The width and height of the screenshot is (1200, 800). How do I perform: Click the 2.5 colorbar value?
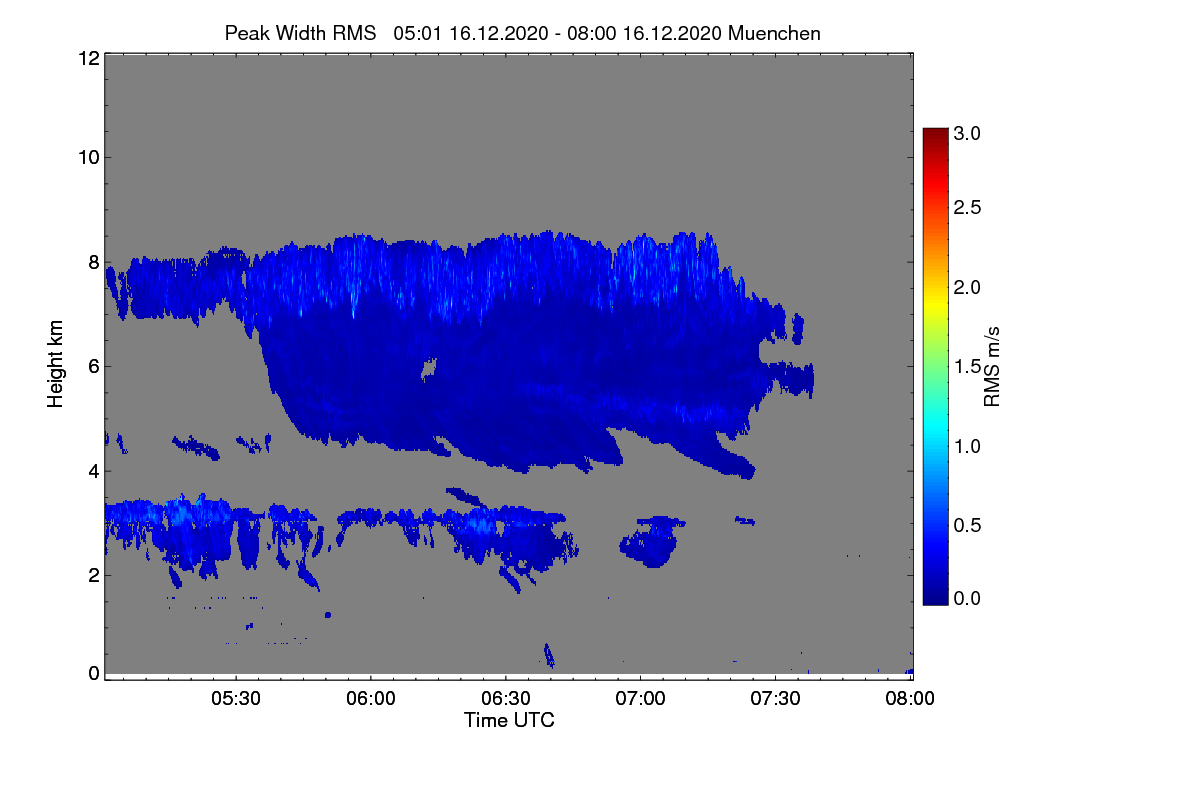pos(967,208)
